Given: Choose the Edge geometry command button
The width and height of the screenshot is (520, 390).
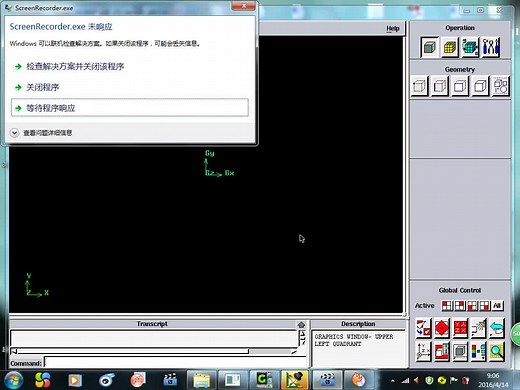Looking at the screenshot, I should coord(439,86).
